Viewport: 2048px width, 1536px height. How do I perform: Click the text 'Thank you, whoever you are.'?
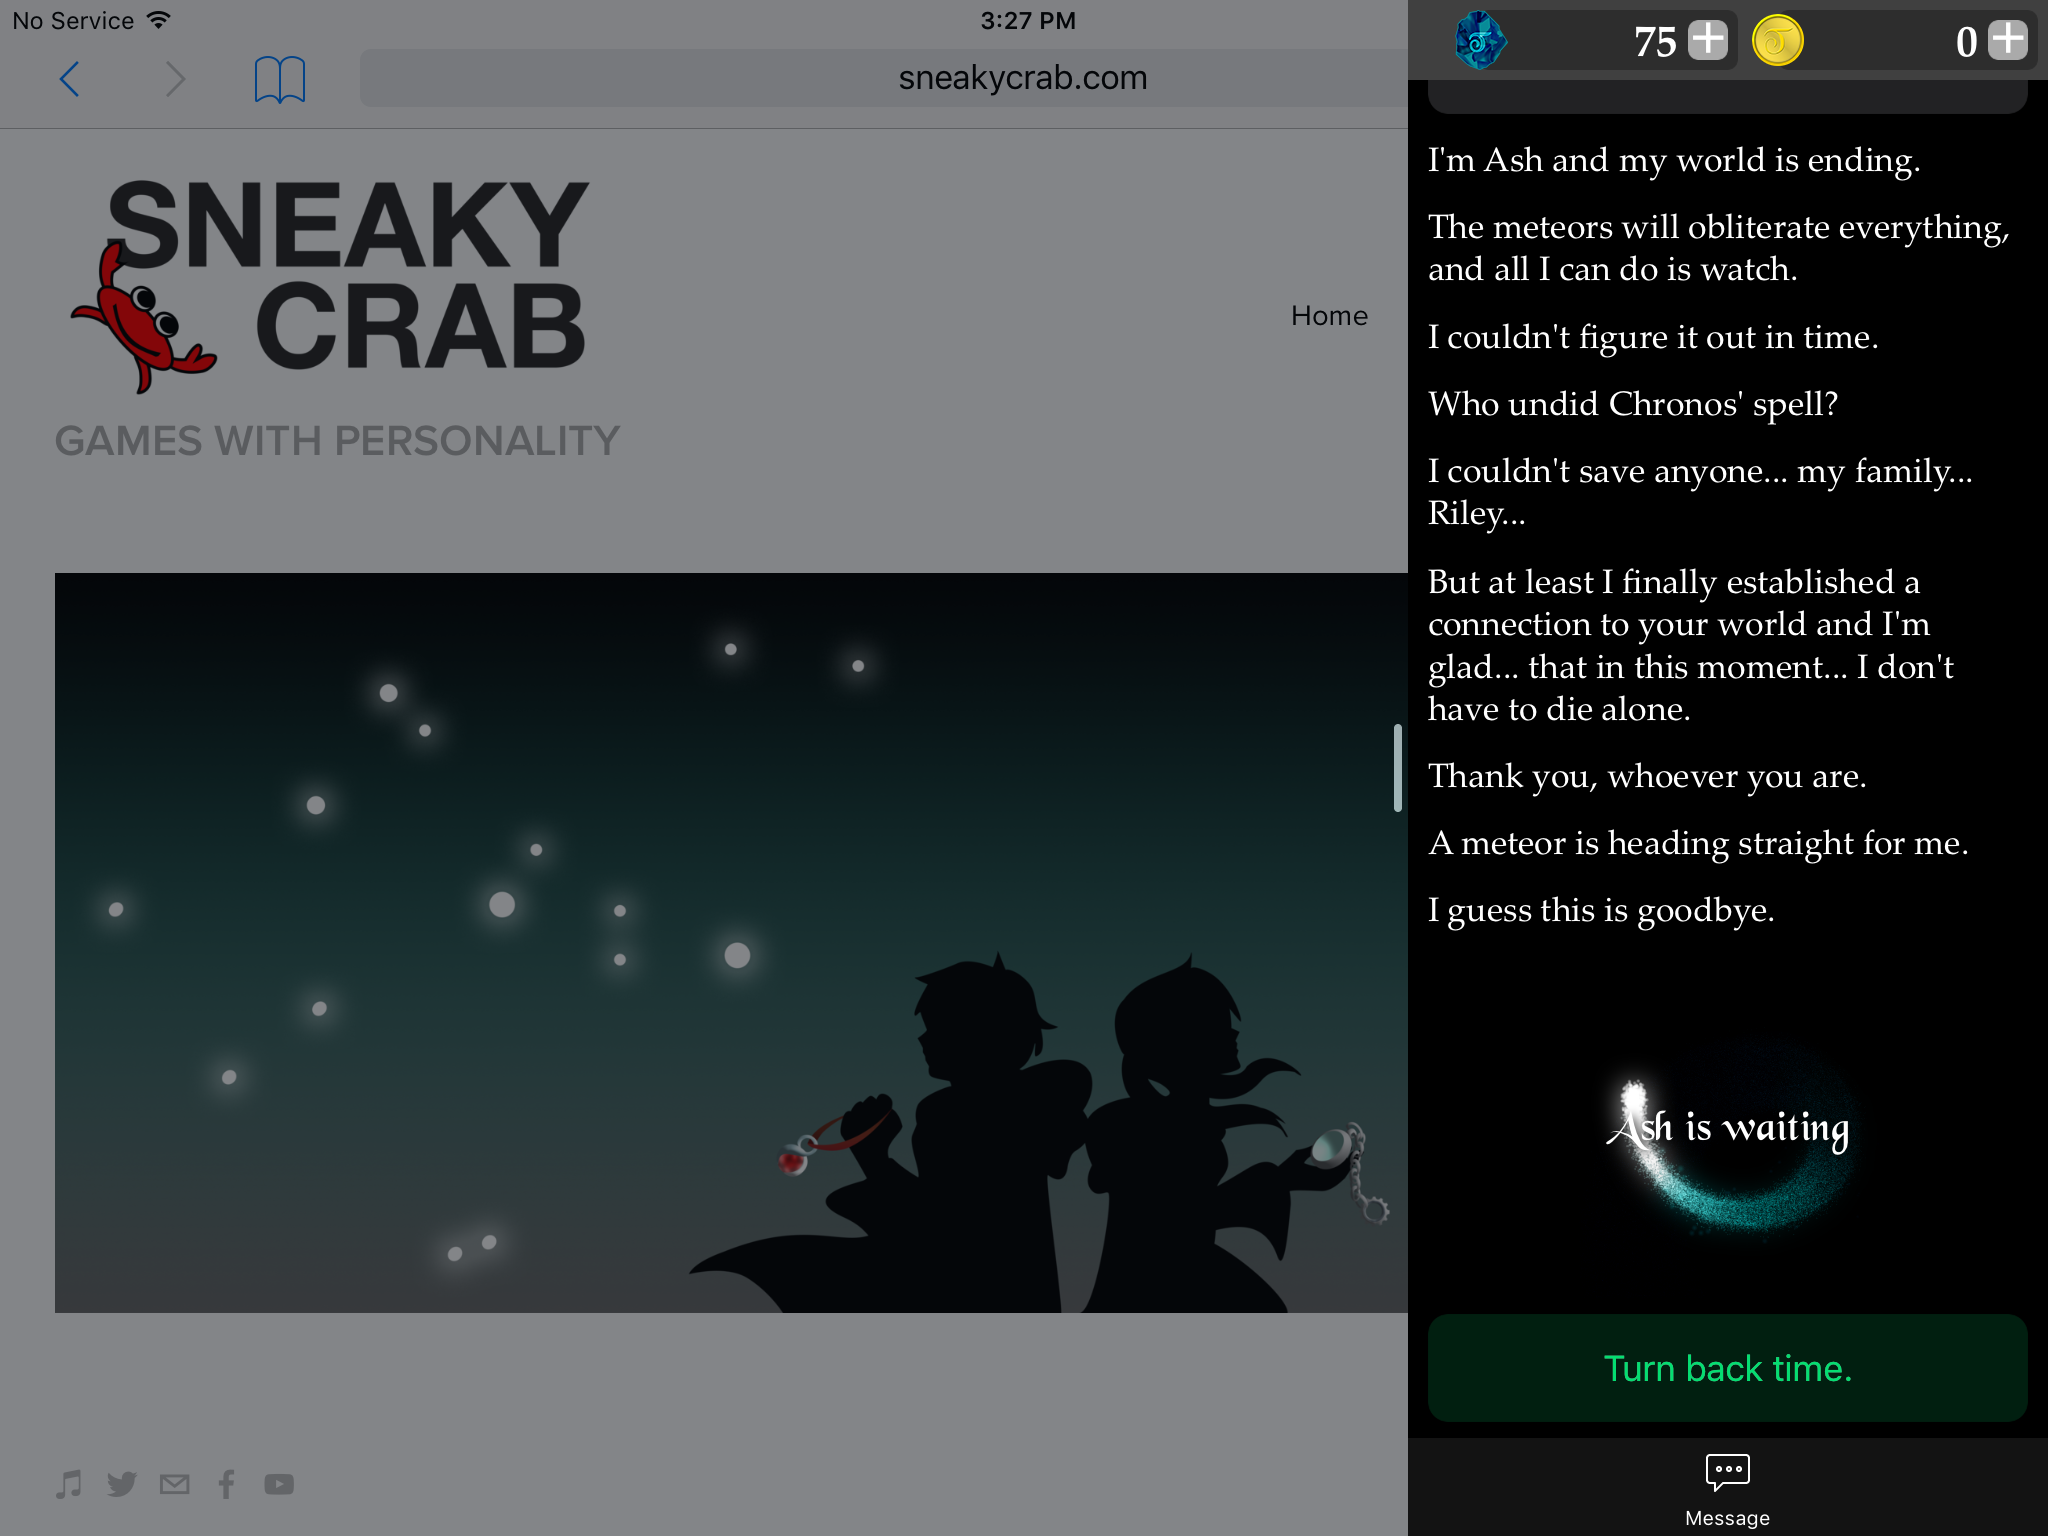click(1647, 777)
